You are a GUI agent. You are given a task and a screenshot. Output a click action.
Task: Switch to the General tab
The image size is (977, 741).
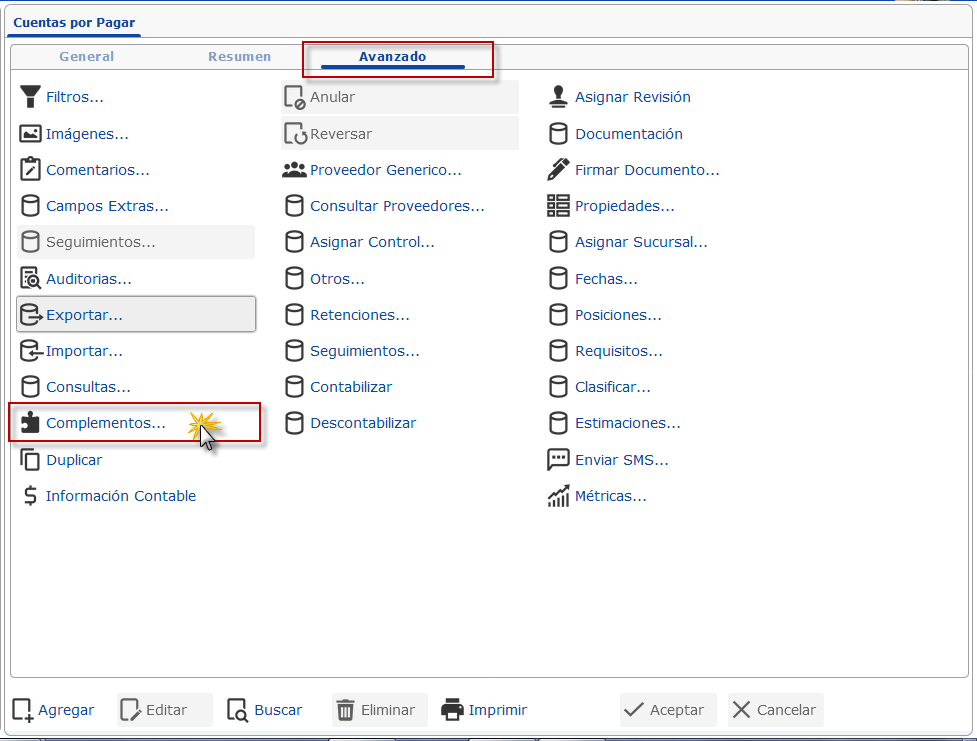(87, 57)
